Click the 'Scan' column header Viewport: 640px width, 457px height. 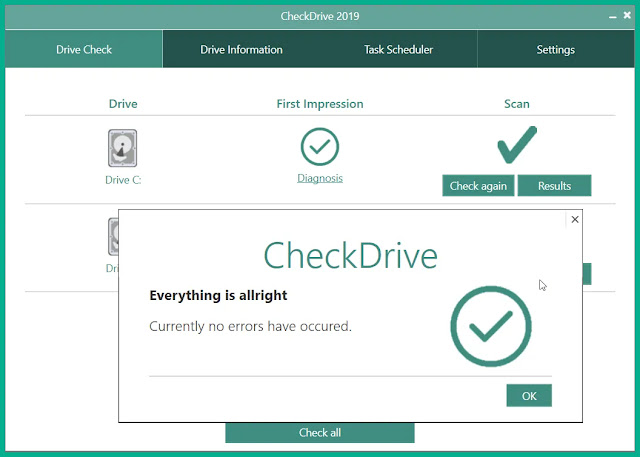tap(517, 104)
